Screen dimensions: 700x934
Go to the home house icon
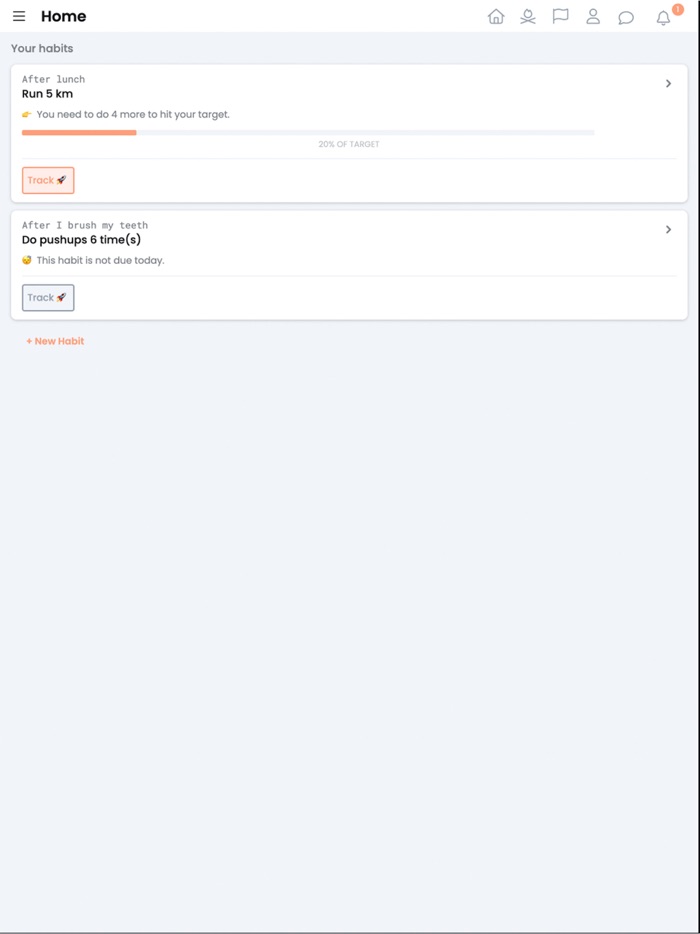point(496,16)
